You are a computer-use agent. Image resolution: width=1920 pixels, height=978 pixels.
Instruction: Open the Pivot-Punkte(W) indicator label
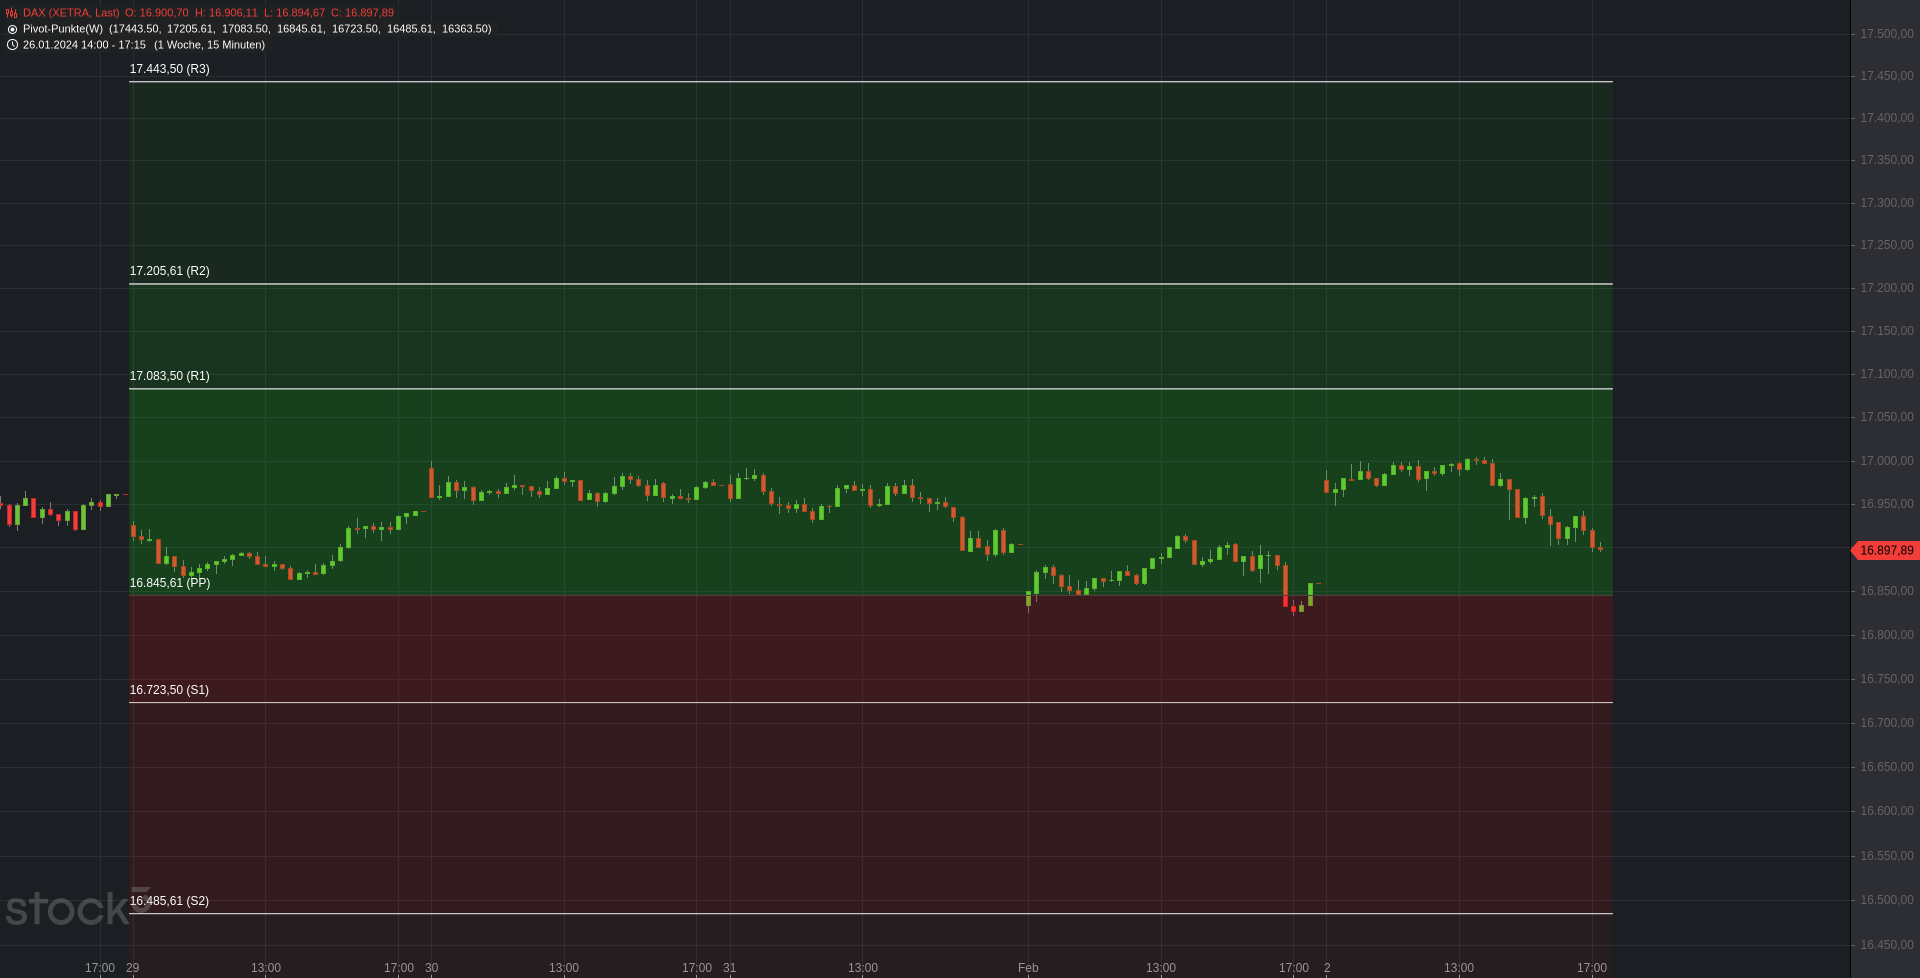[x=63, y=29]
